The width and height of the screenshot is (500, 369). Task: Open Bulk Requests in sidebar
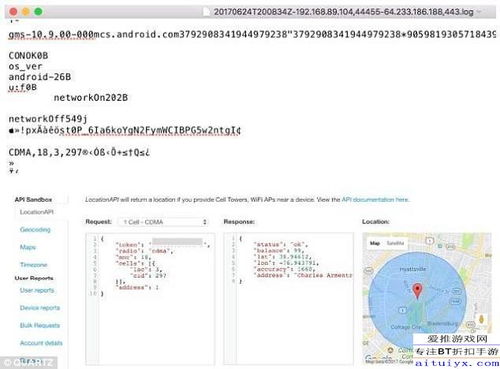click(x=40, y=325)
